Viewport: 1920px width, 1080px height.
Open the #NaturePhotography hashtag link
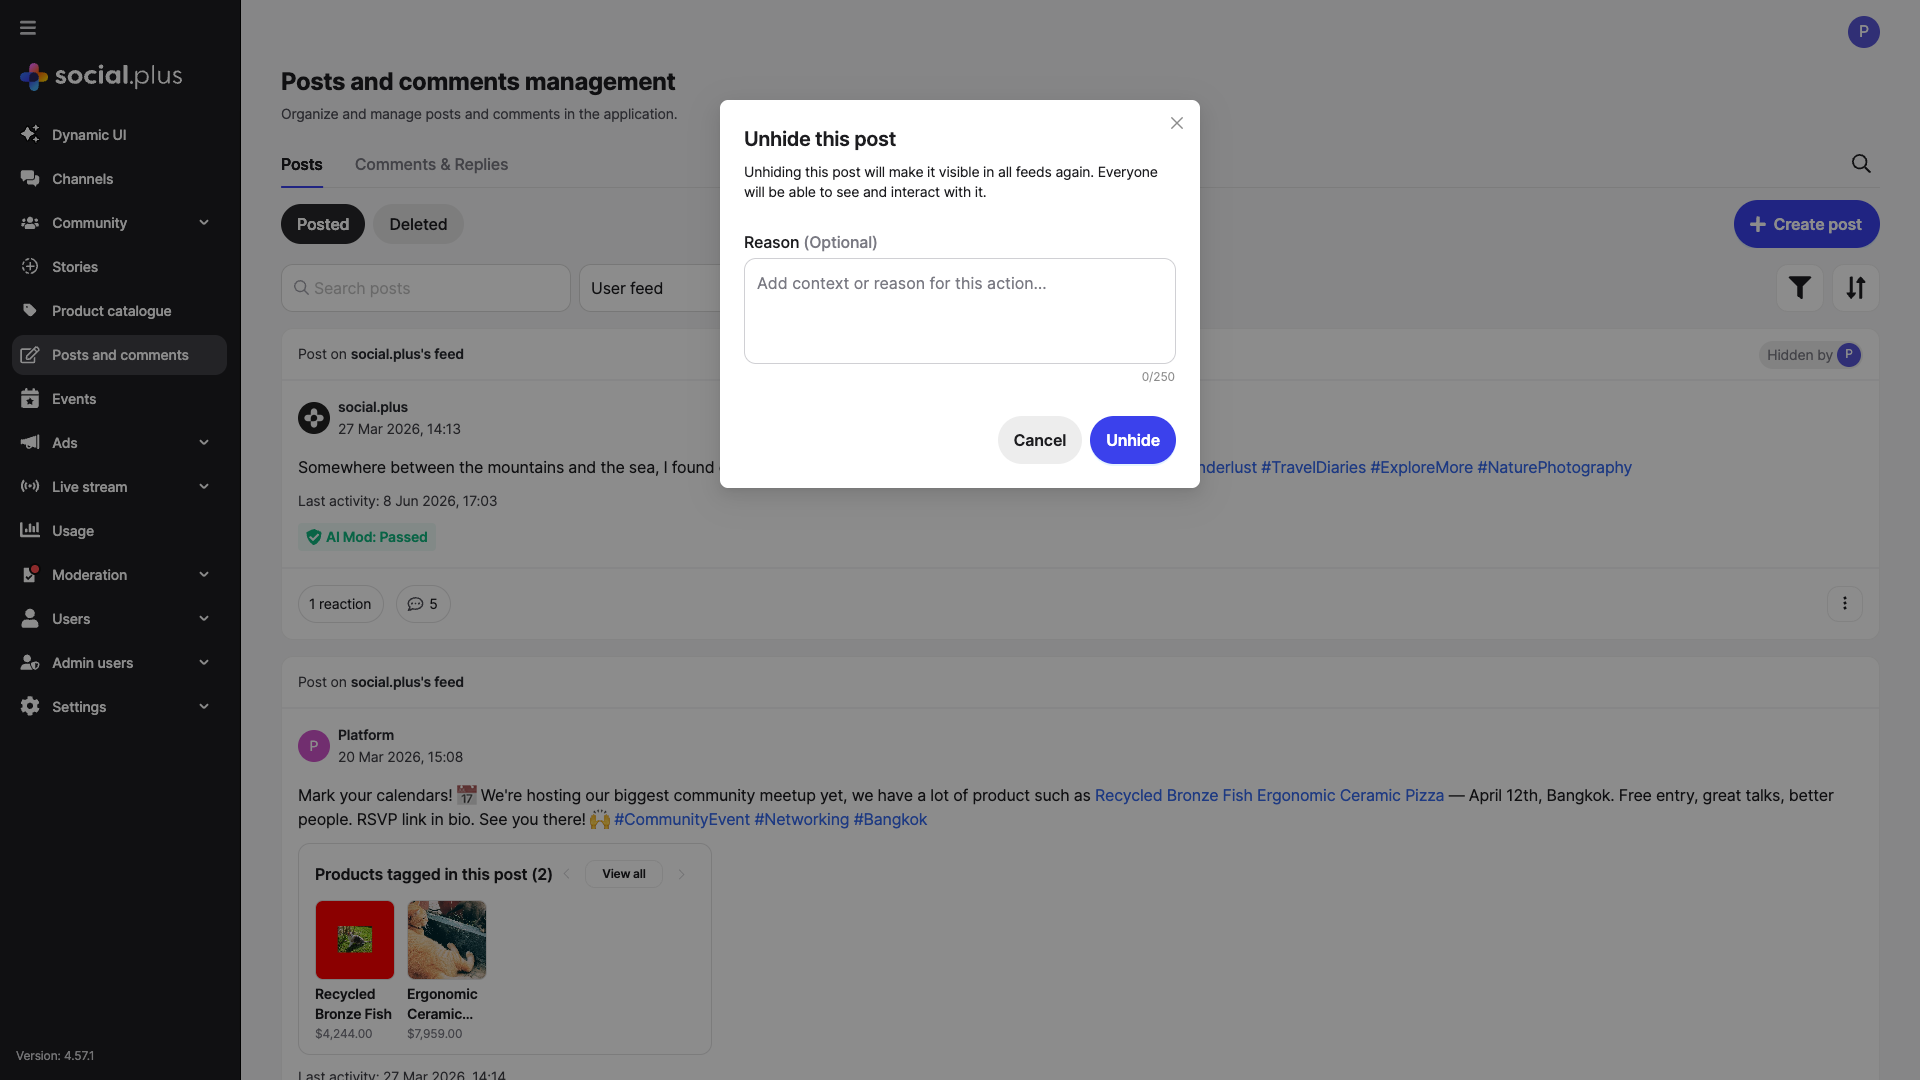(1554, 468)
